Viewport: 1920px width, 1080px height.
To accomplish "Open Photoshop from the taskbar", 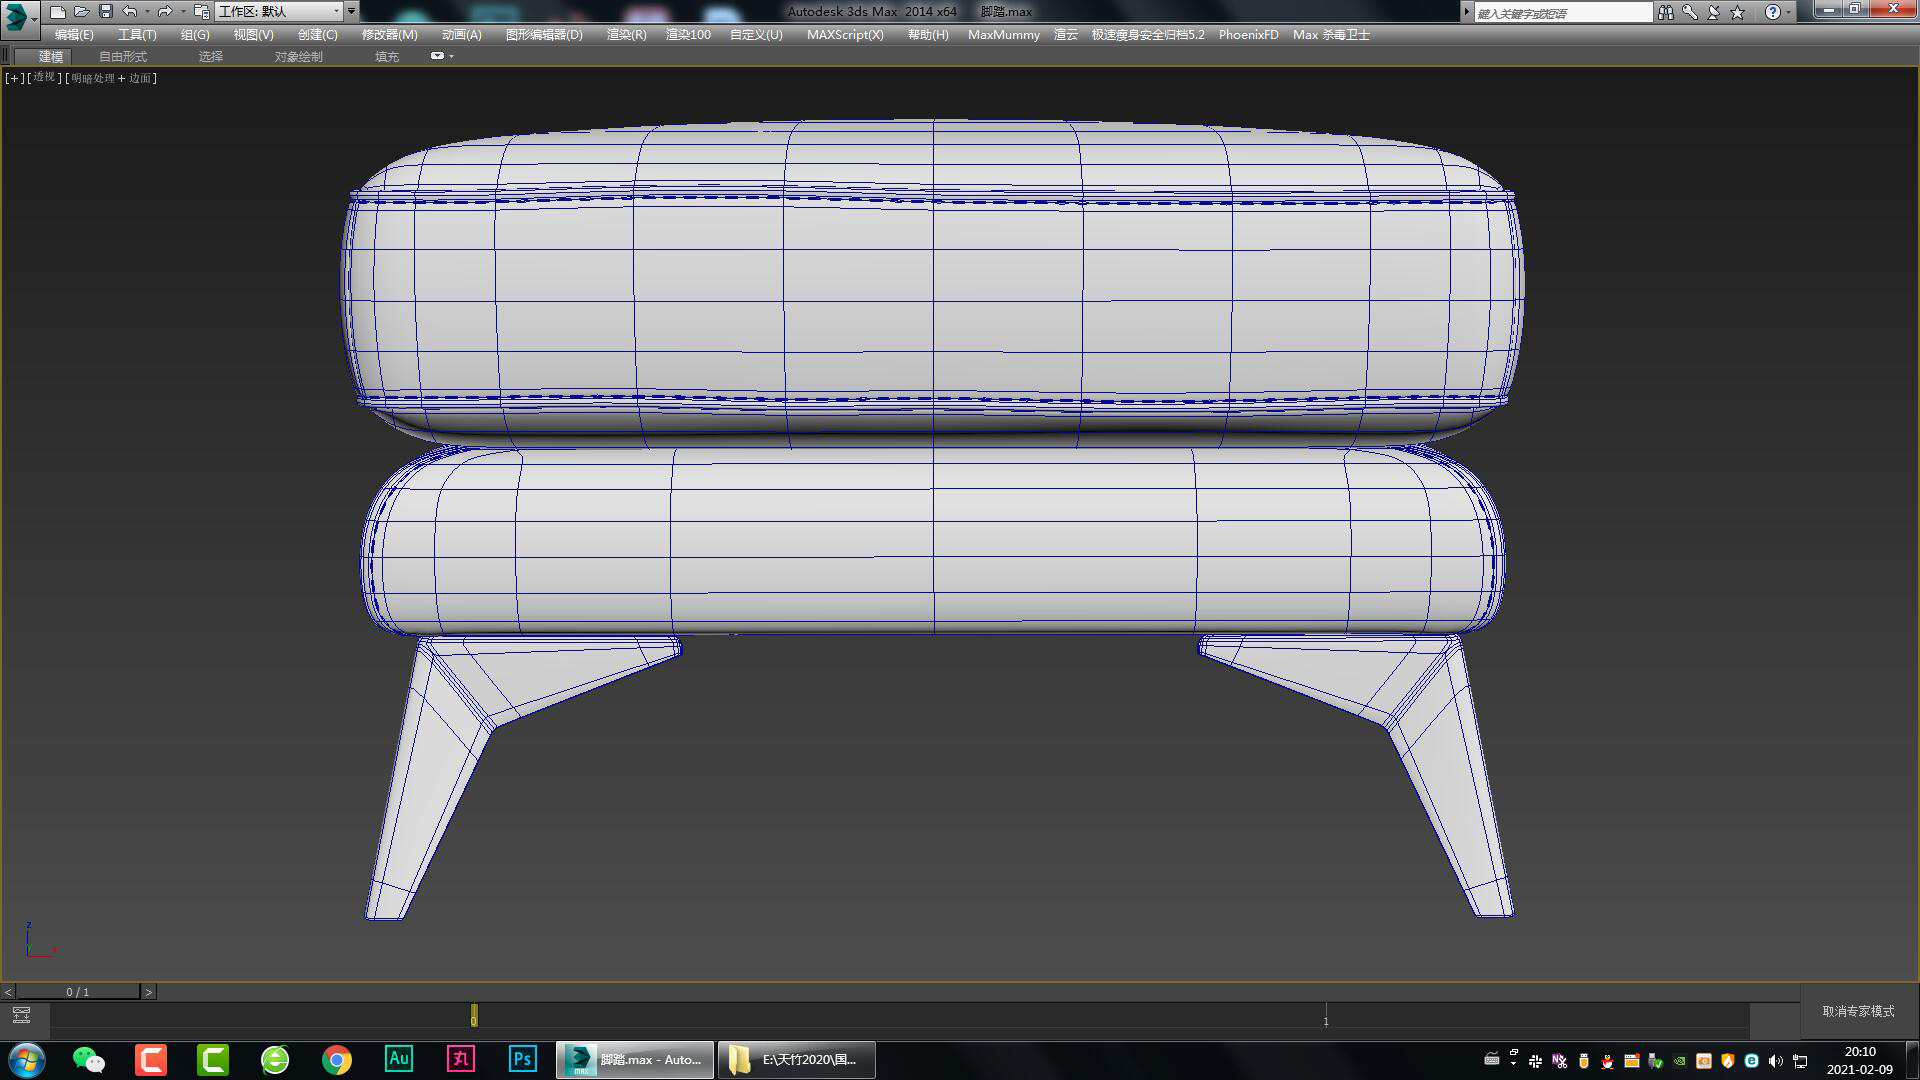I will tap(523, 1059).
